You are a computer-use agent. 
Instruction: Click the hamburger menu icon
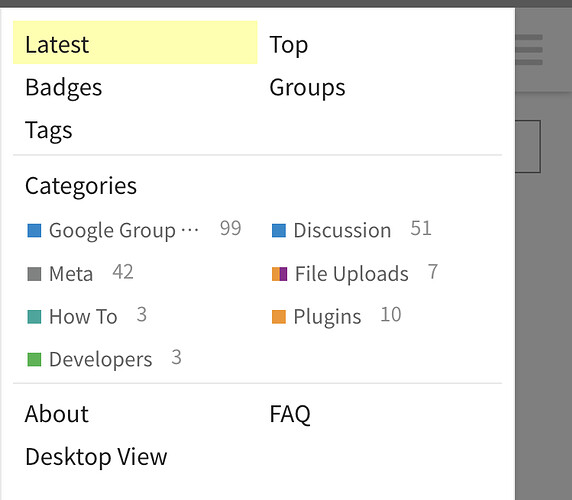point(529,50)
